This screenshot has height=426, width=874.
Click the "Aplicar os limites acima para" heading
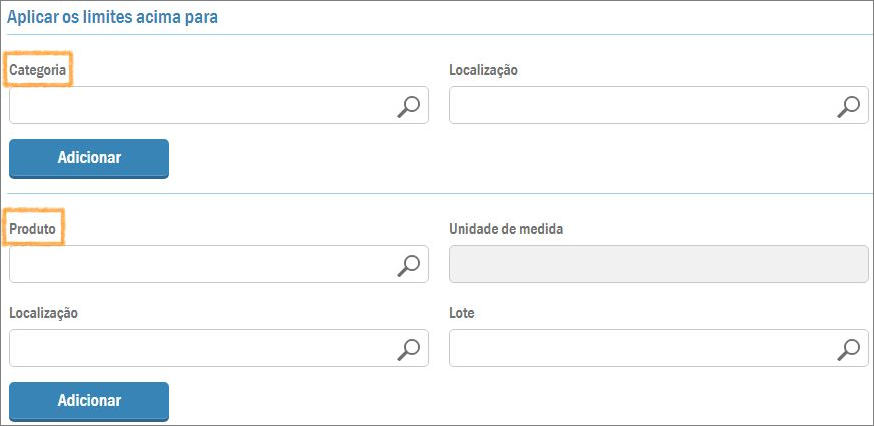pyautogui.click(x=113, y=17)
